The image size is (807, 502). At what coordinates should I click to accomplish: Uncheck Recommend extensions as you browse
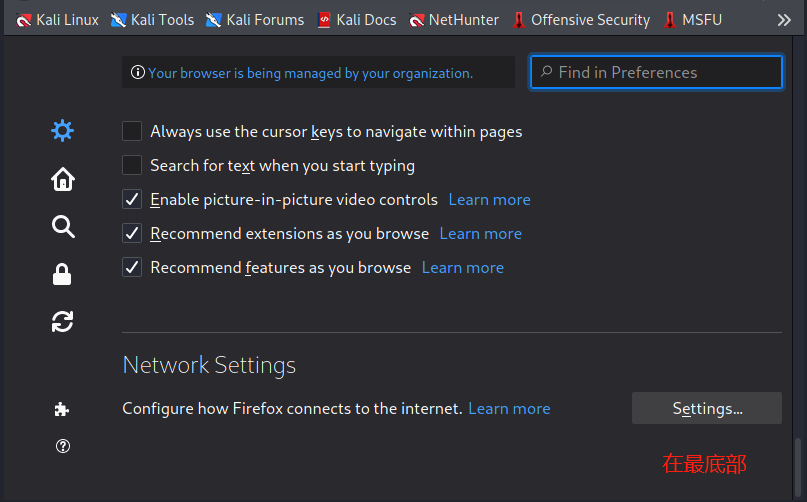click(x=132, y=234)
